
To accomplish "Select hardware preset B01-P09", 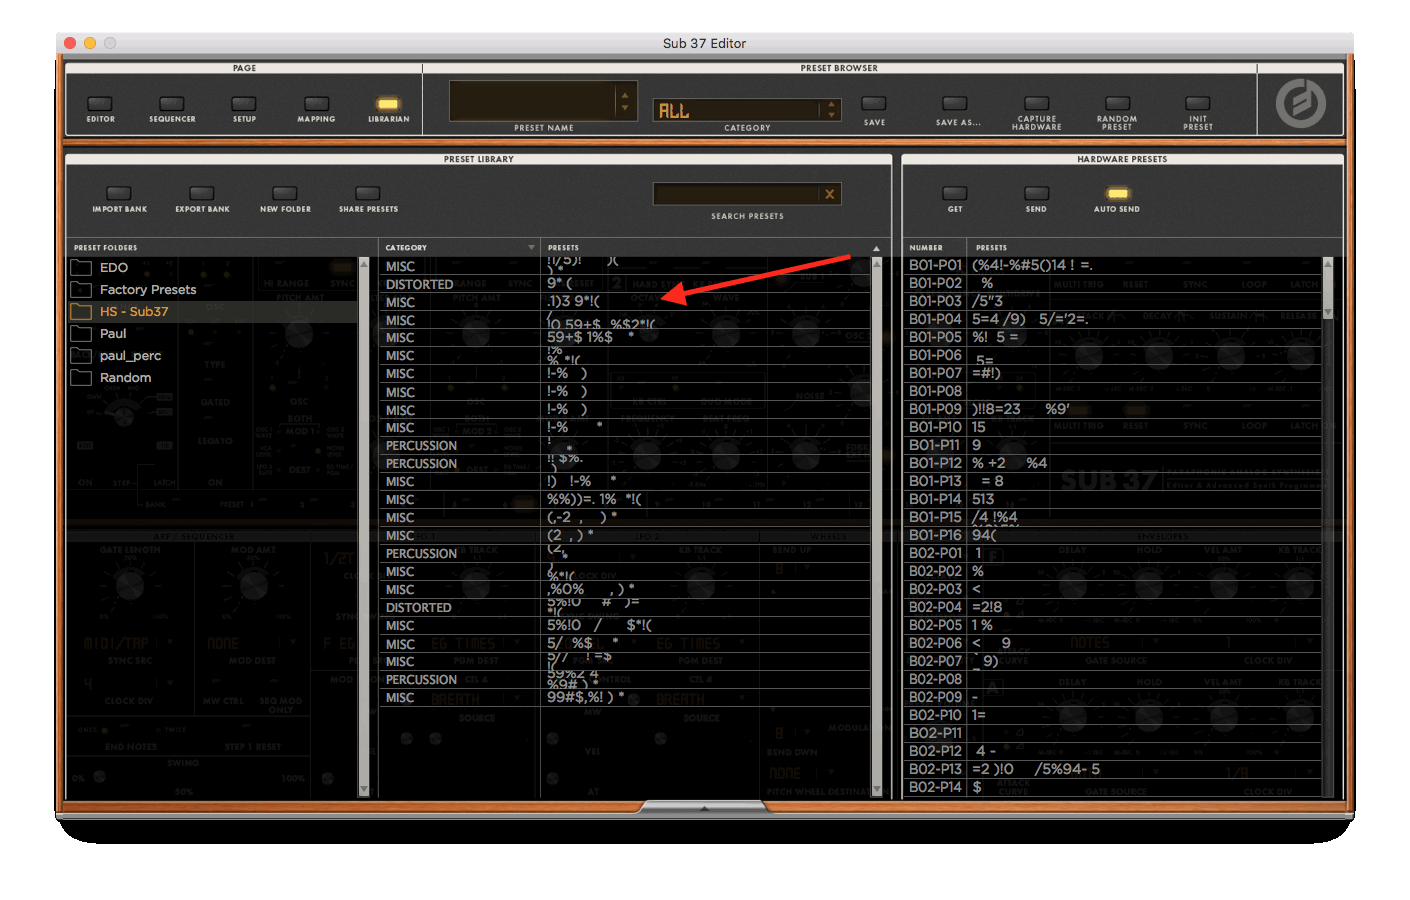I will point(1113,410).
